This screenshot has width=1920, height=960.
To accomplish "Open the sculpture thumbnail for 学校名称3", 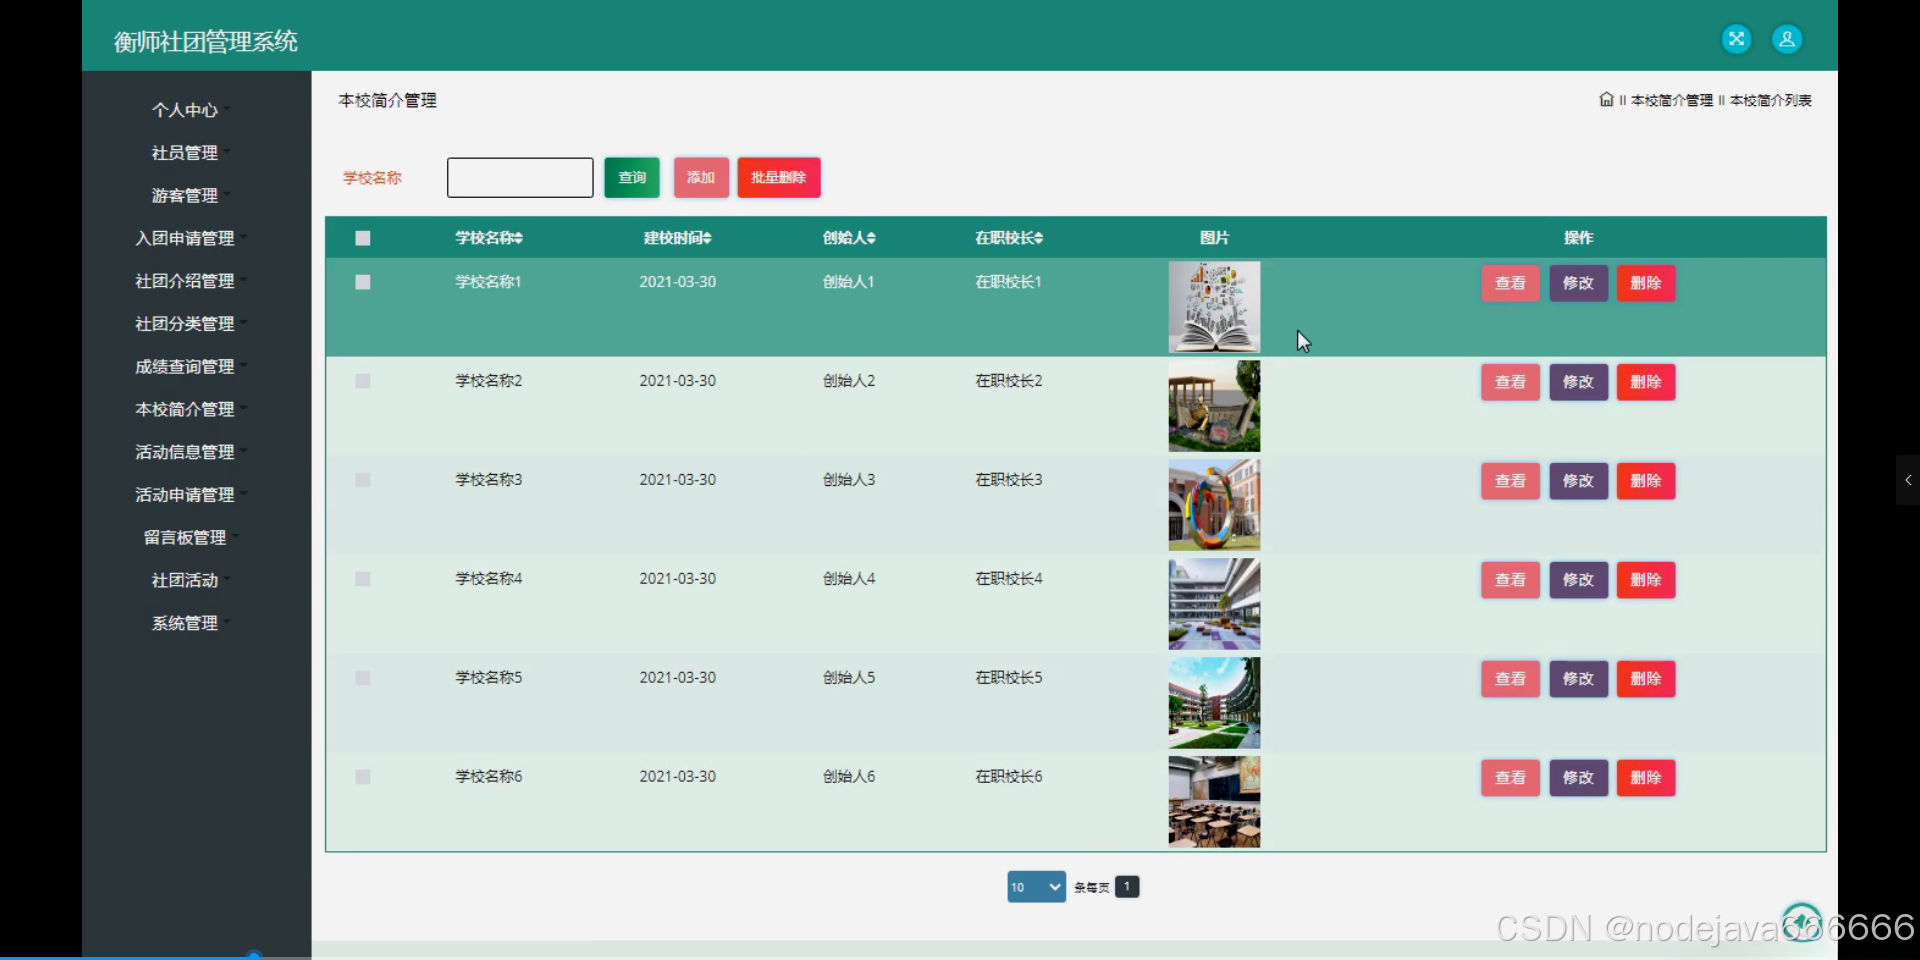I will 1214,505.
